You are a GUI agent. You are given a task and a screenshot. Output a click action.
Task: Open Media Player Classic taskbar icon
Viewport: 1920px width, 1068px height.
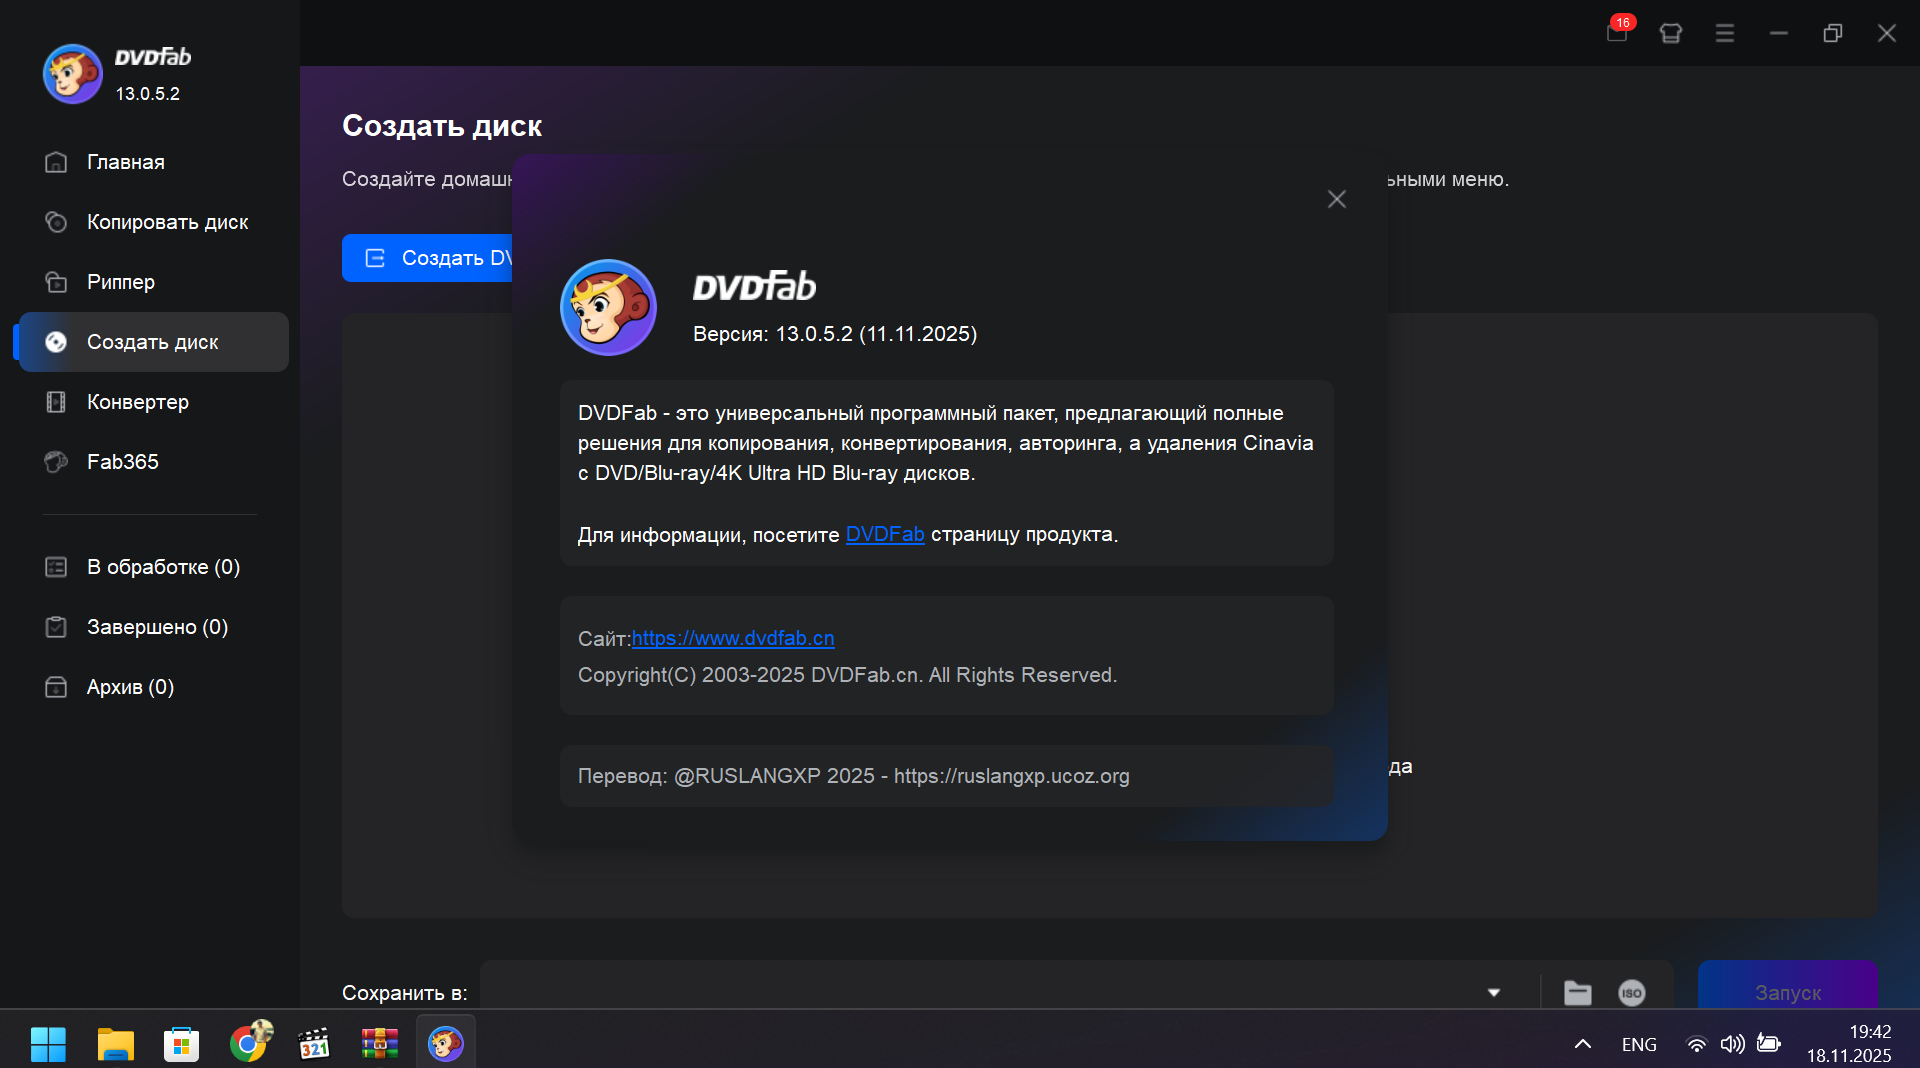coord(314,1044)
